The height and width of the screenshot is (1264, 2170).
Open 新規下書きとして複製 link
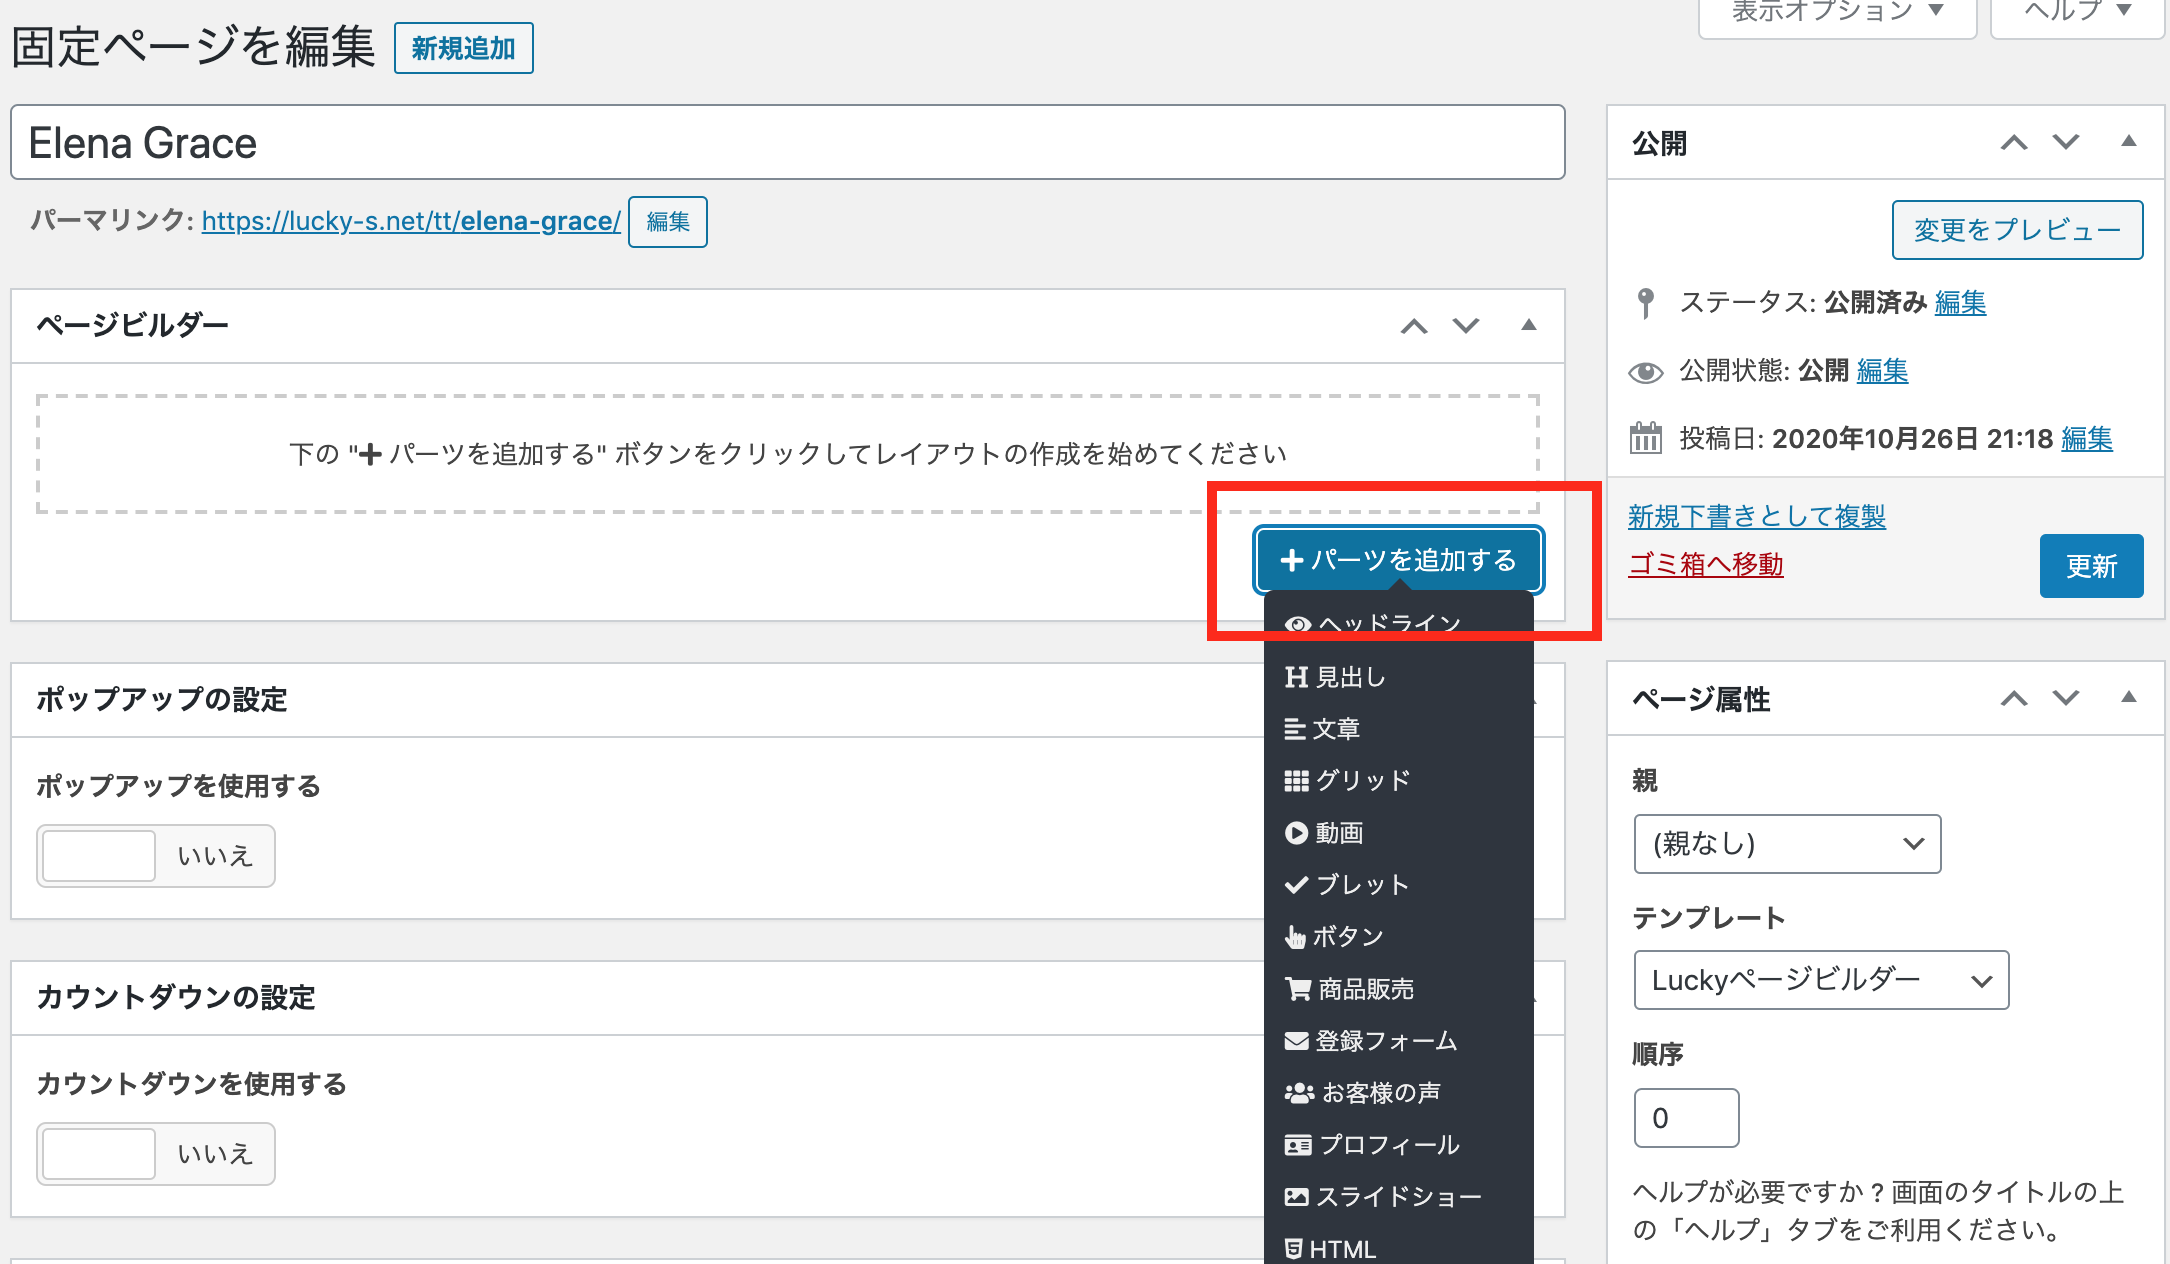point(1756,516)
